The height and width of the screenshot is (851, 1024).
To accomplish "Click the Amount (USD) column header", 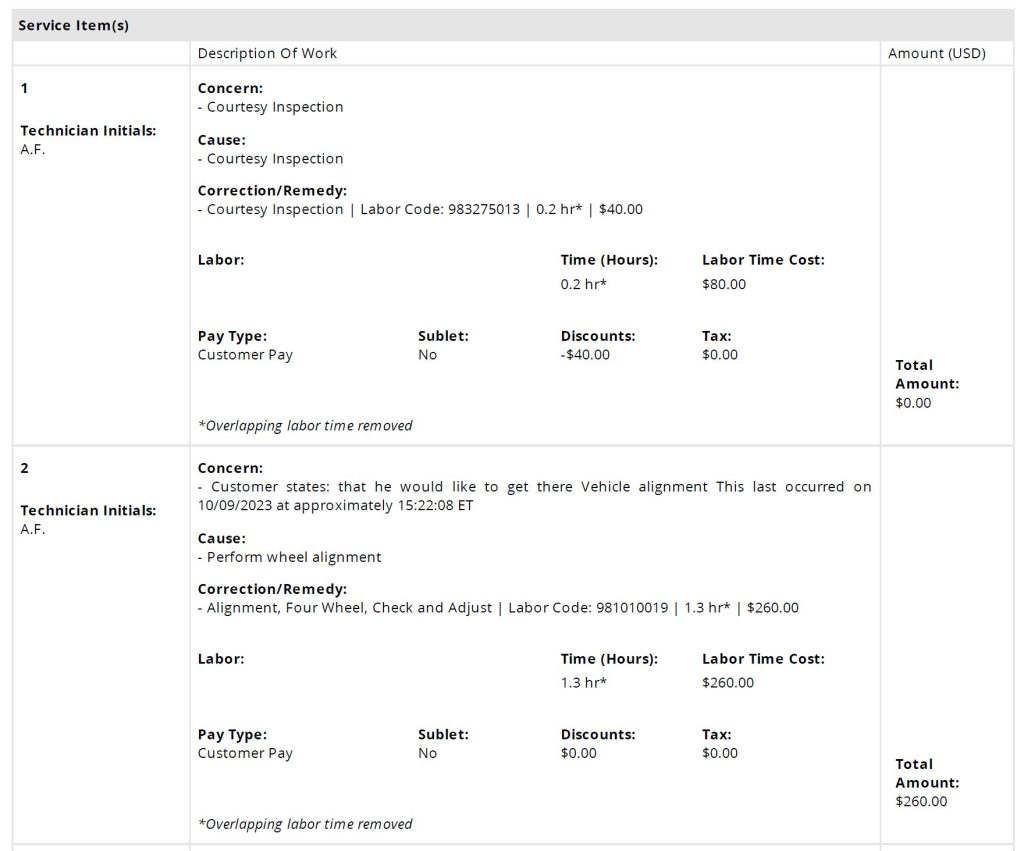I will click(936, 53).
